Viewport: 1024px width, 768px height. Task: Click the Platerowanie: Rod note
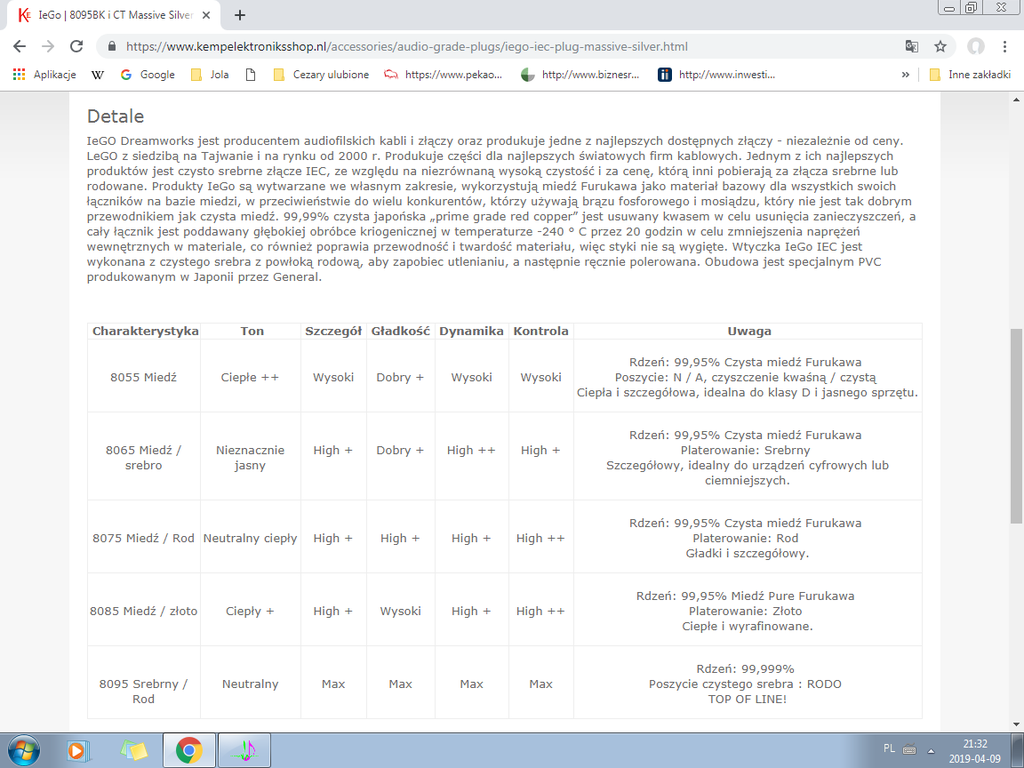pyautogui.click(x=745, y=538)
